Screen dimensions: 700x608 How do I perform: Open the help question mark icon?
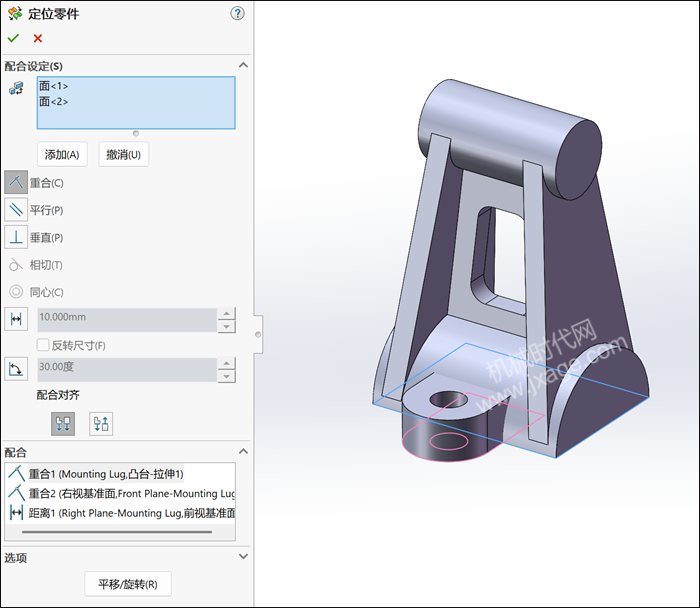[237, 13]
